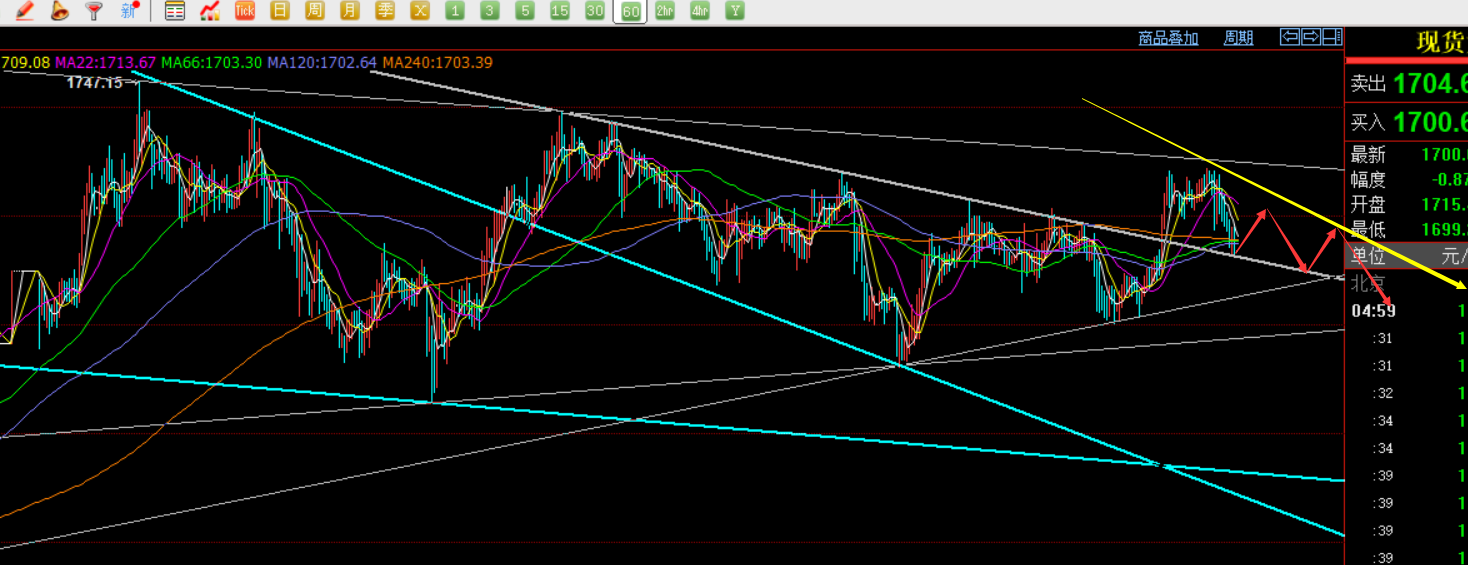Click the funnel filter icon
Screen dimensions: 1468x565
94,11
